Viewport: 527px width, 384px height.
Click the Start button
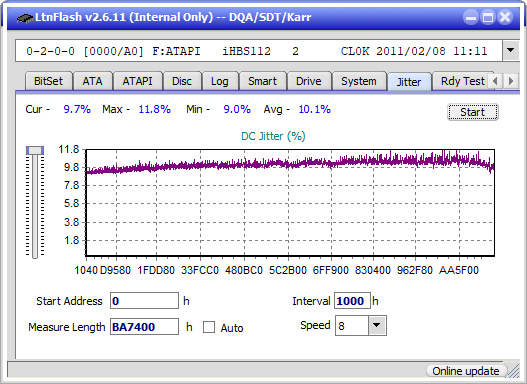[473, 112]
